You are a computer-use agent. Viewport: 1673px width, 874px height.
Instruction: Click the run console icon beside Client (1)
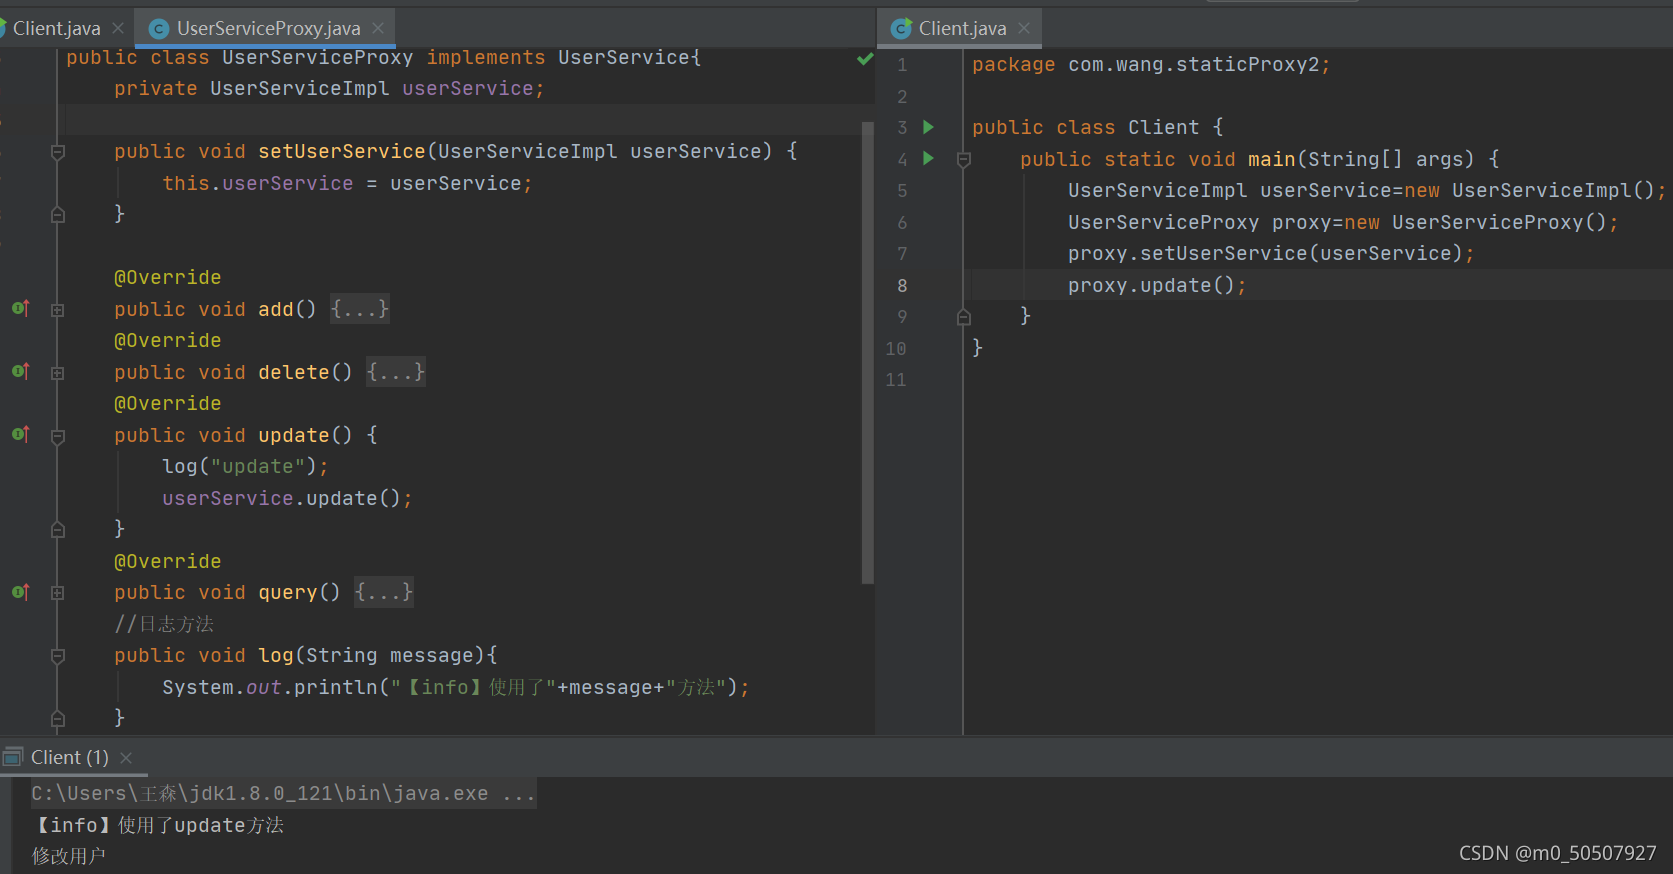point(13,757)
